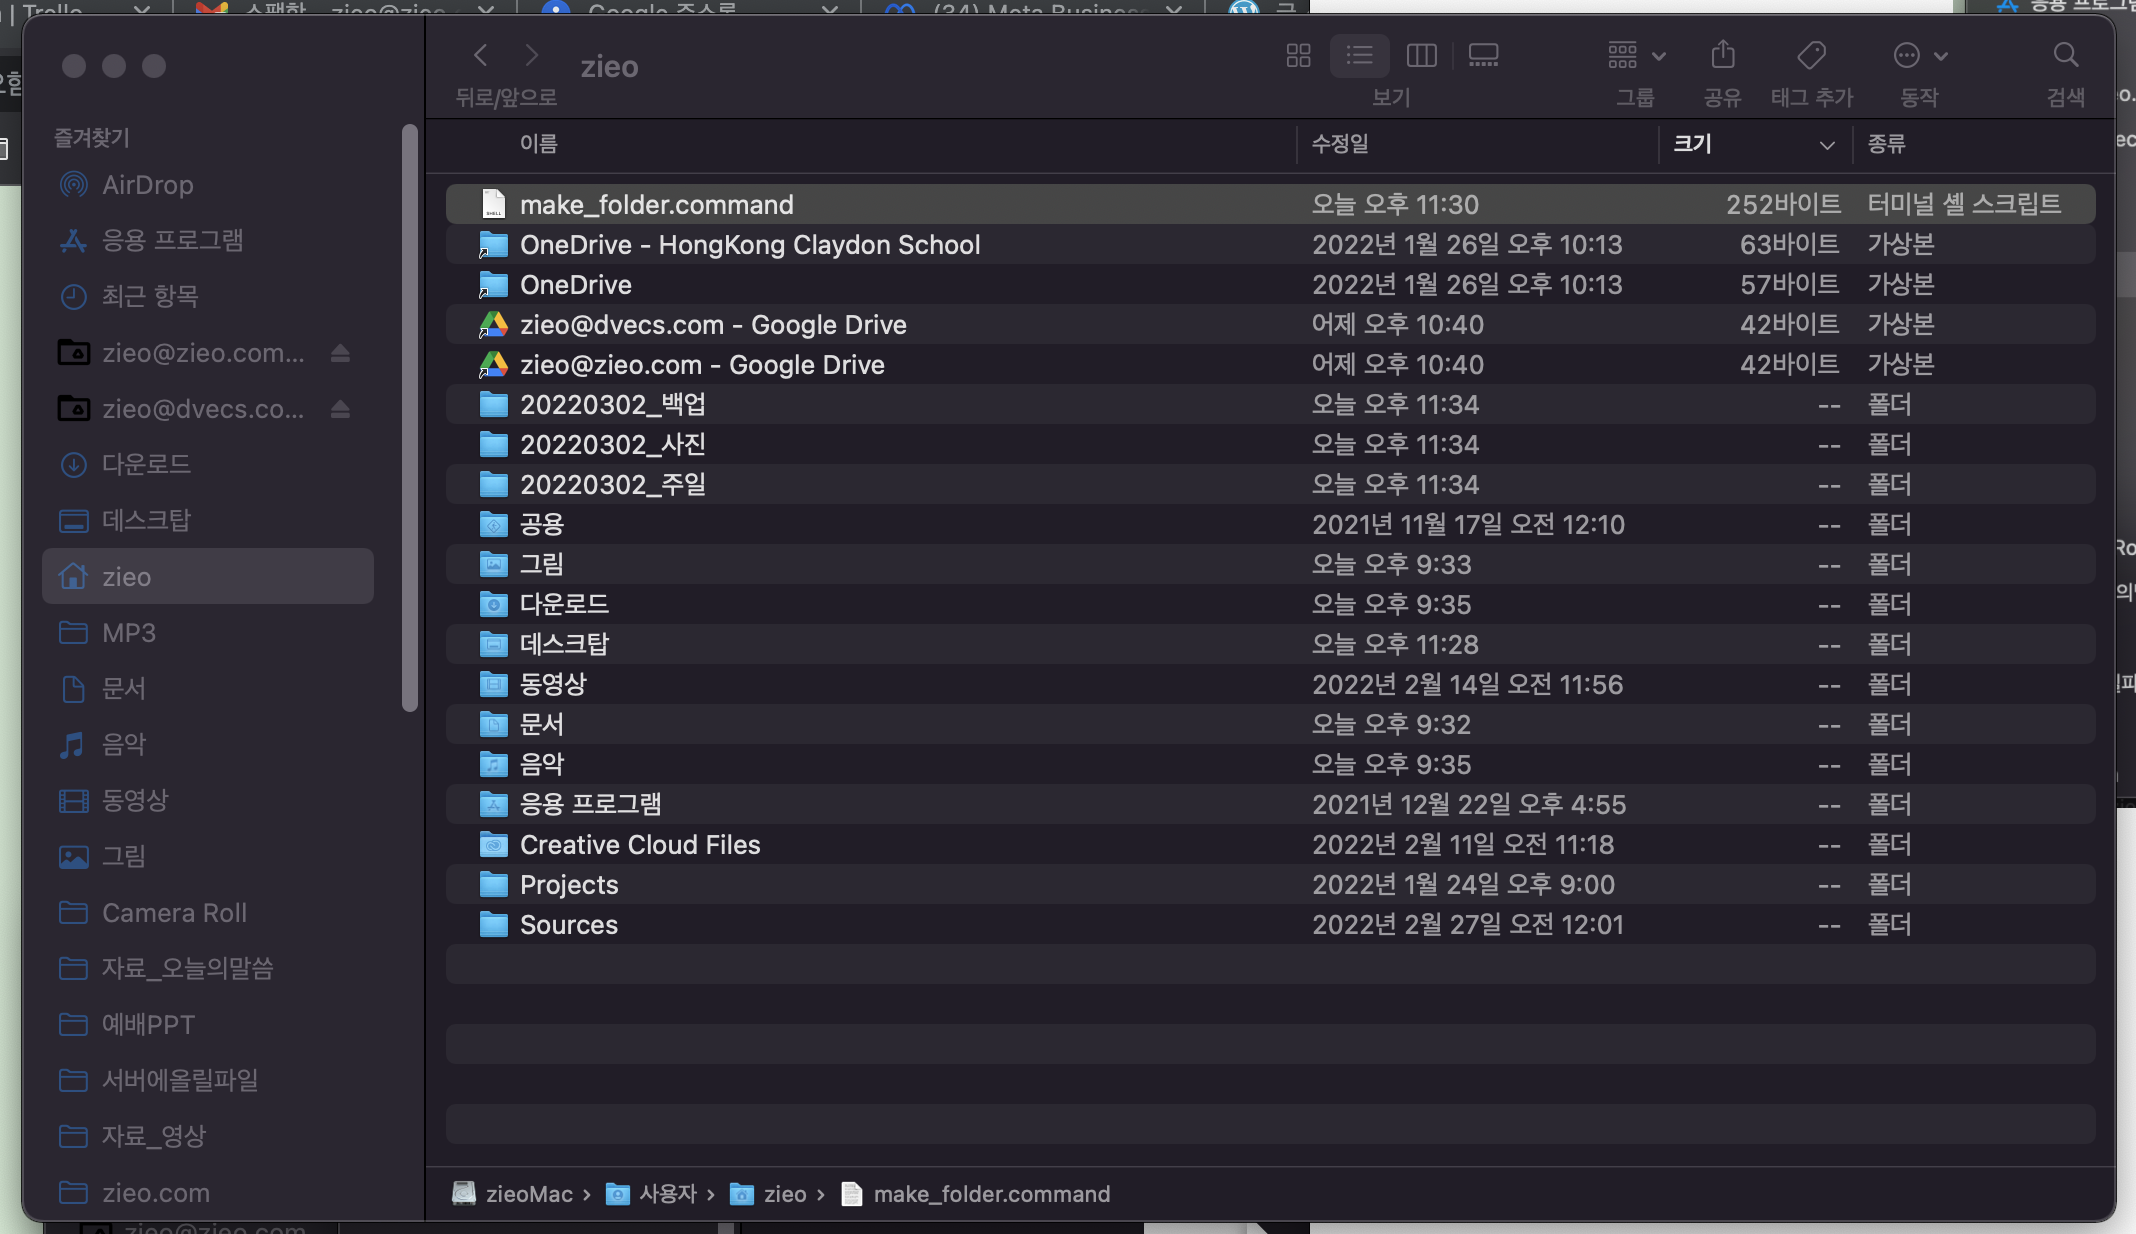The width and height of the screenshot is (2136, 1234).
Task: Activate the list view toggle
Action: pyautogui.click(x=1359, y=56)
